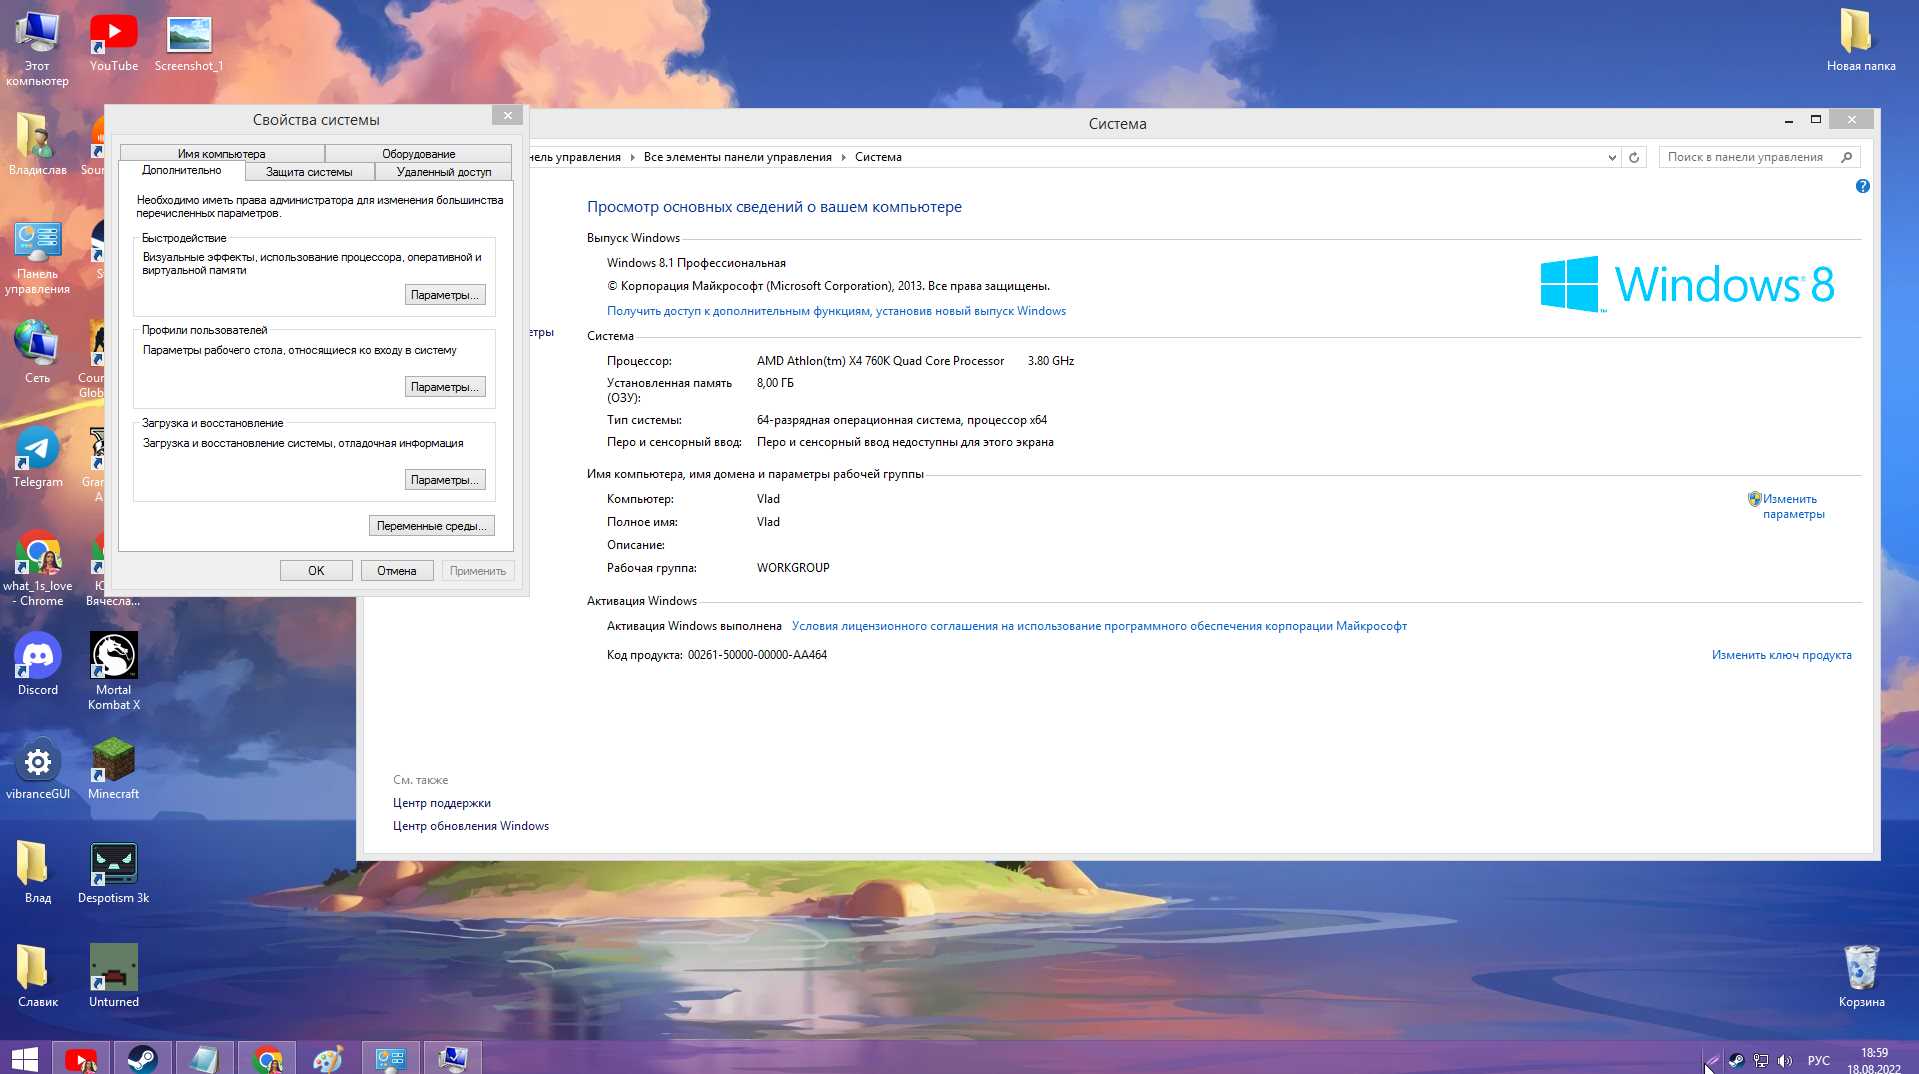Image resolution: width=1919 pixels, height=1074 pixels.
Task: Select the Windows 8.1 Профессиональная edition text
Action: [x=696, y=263]
